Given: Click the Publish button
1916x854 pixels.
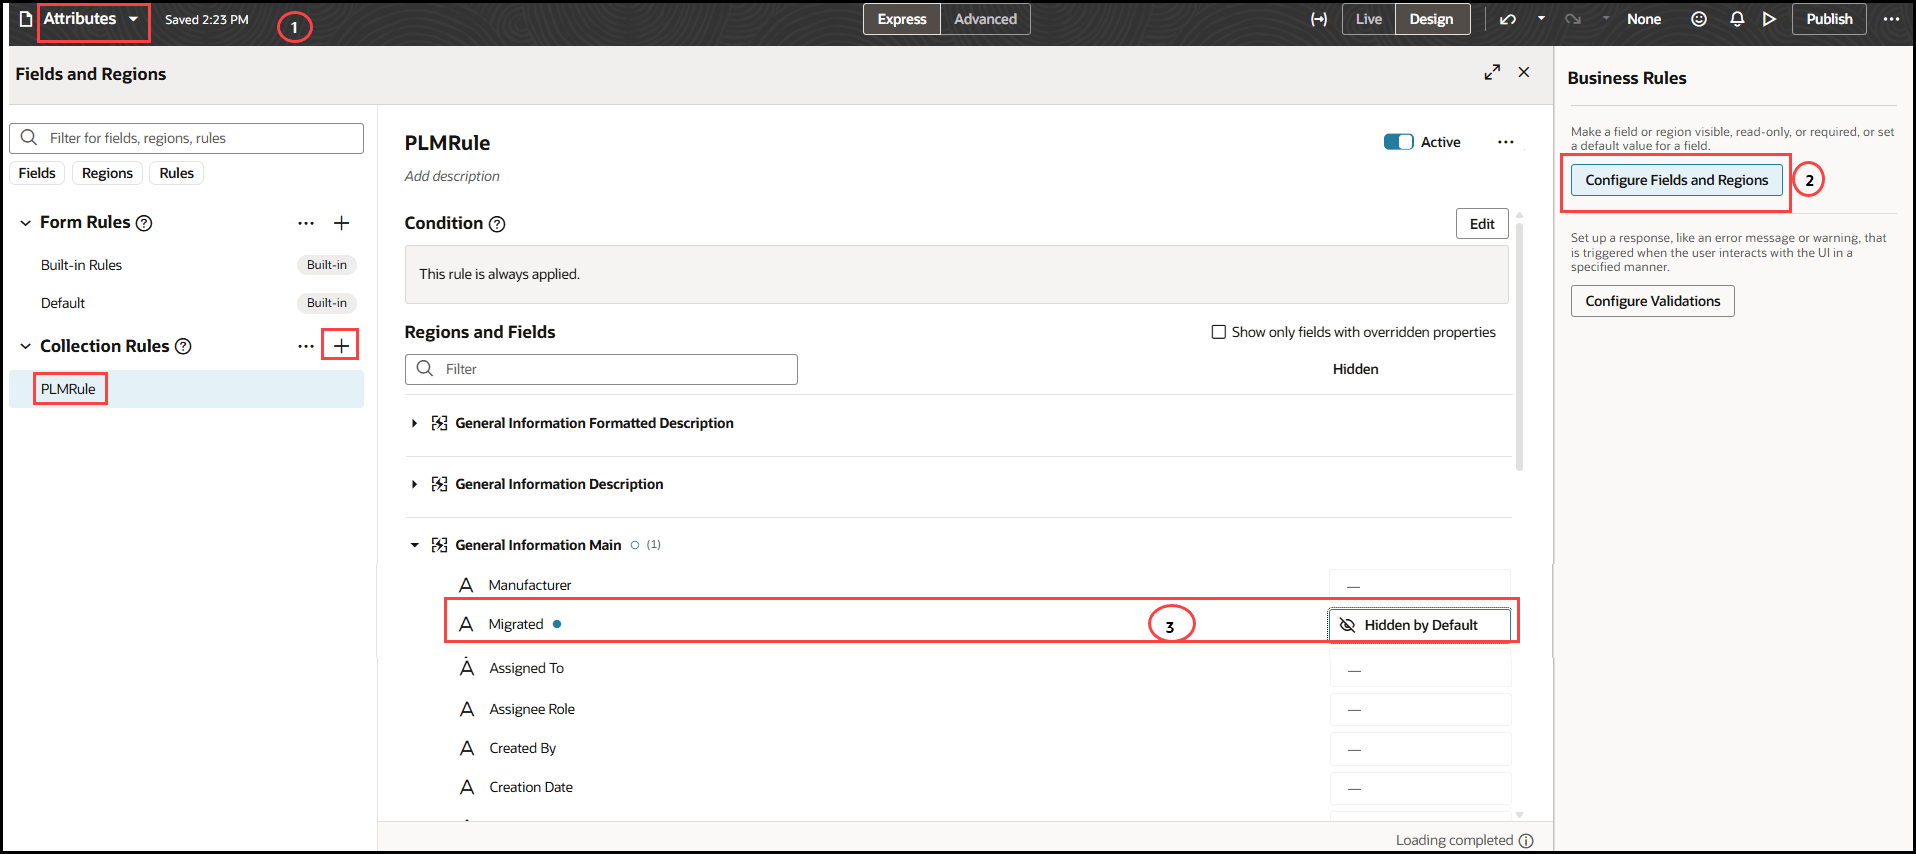Looking at the screenshot, I should [x=1829, y=19].
